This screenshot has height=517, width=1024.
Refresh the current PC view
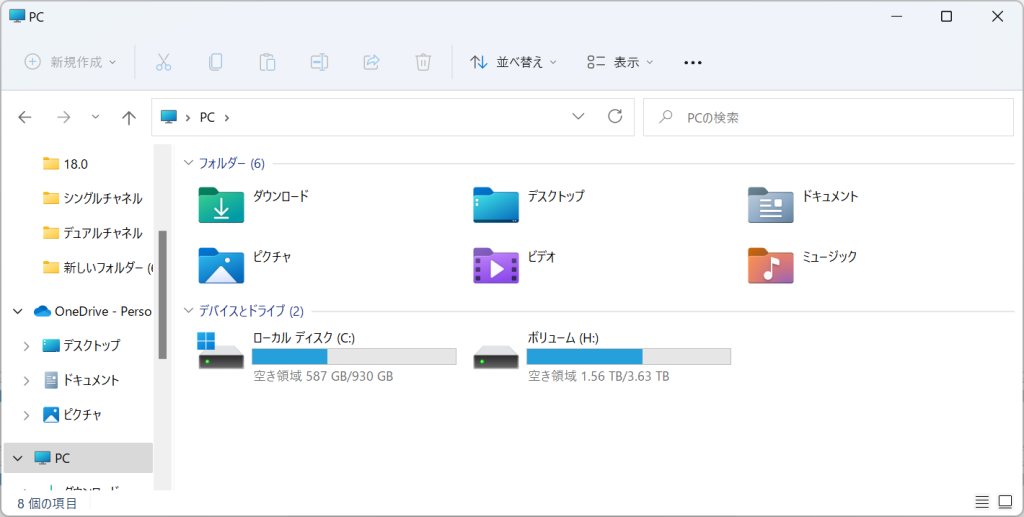coord(615,117)
